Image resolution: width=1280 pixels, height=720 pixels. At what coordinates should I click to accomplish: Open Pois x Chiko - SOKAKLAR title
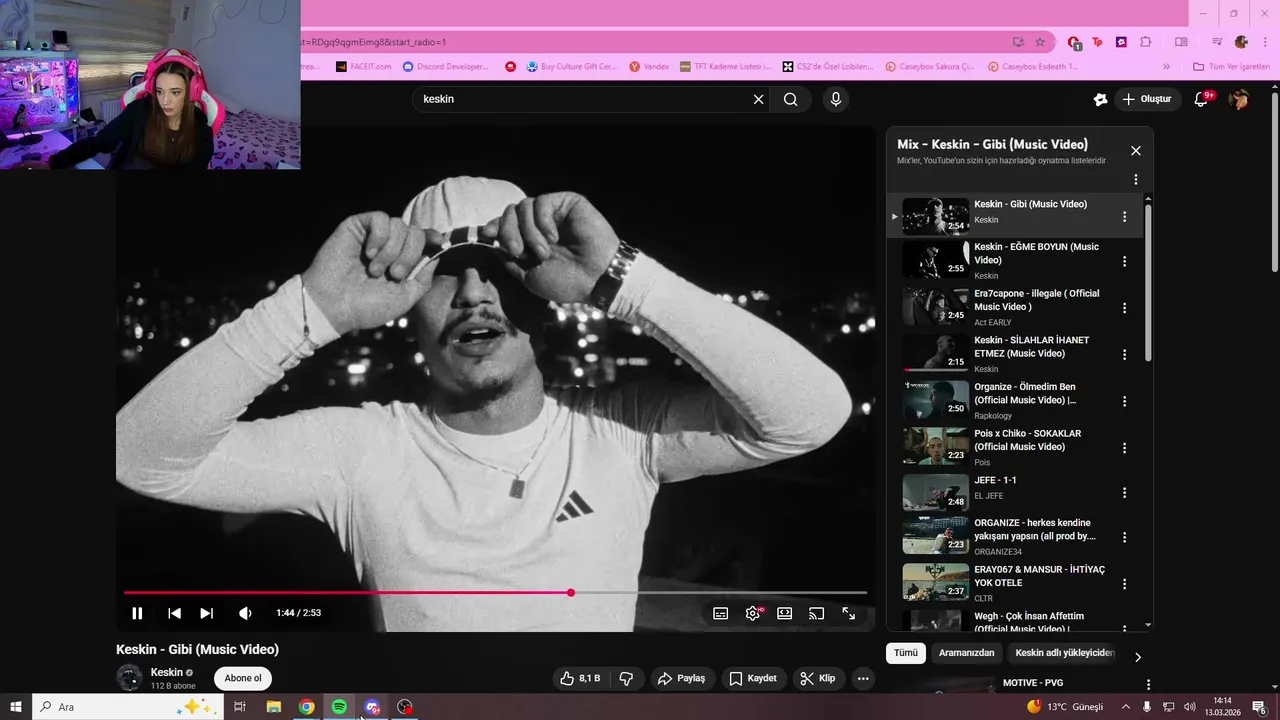[x=1028, y=440]
